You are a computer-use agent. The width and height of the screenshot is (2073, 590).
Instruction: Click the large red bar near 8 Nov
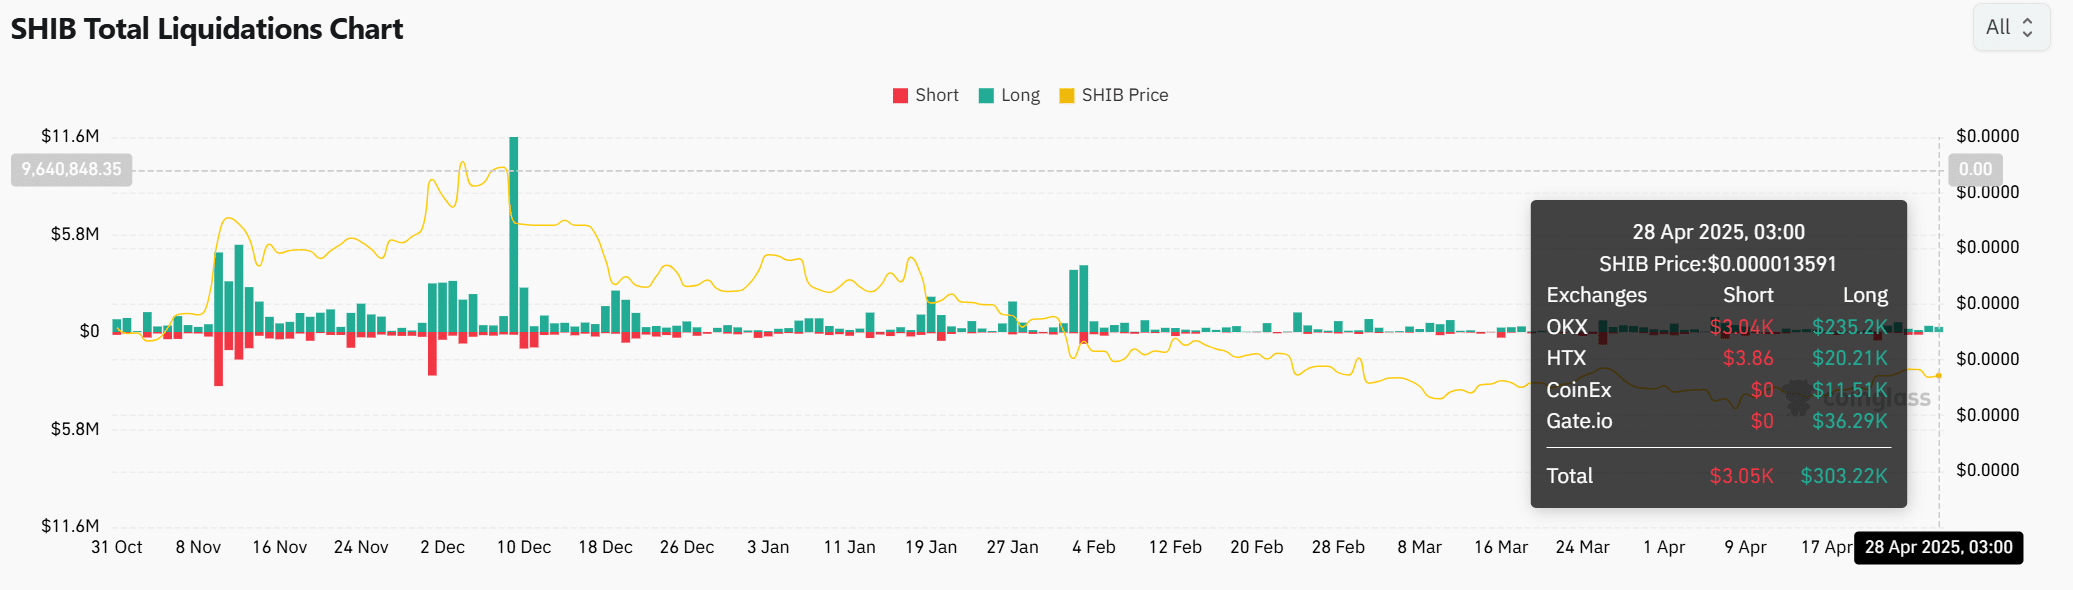tap(218, 358)
